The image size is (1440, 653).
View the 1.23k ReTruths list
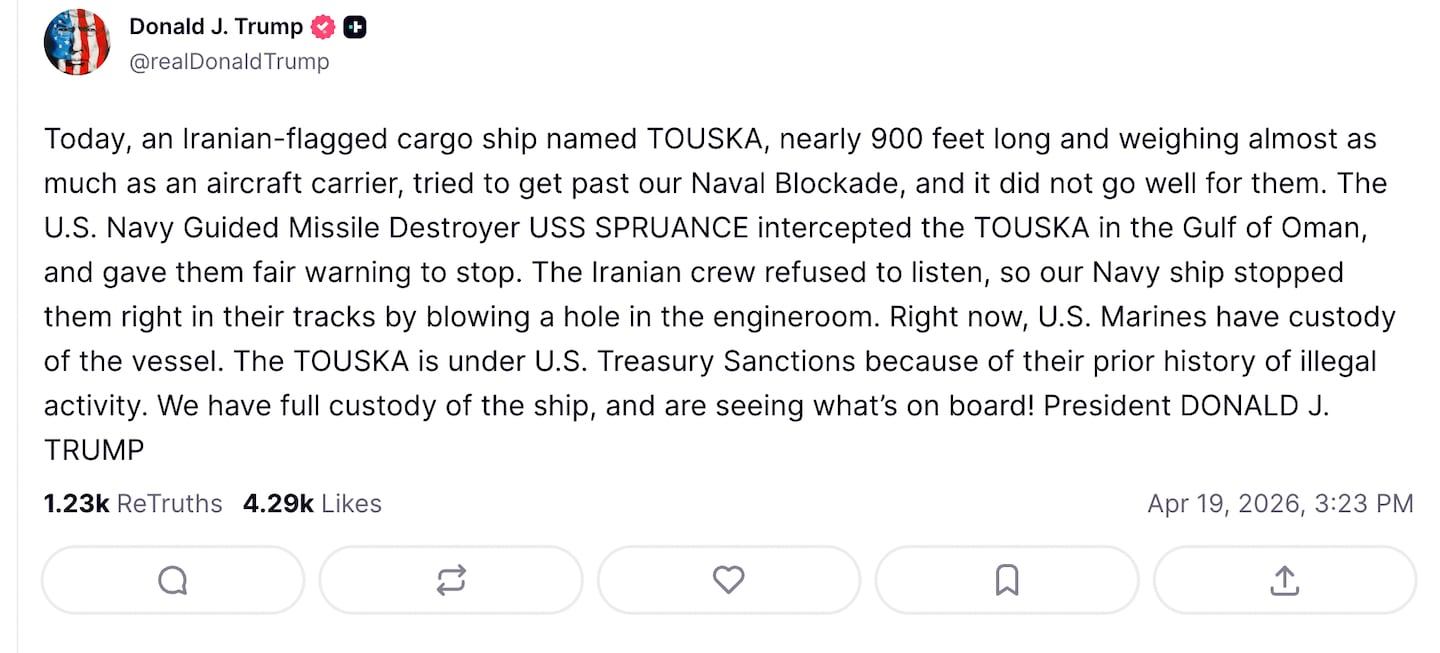[x=133, y=503]
